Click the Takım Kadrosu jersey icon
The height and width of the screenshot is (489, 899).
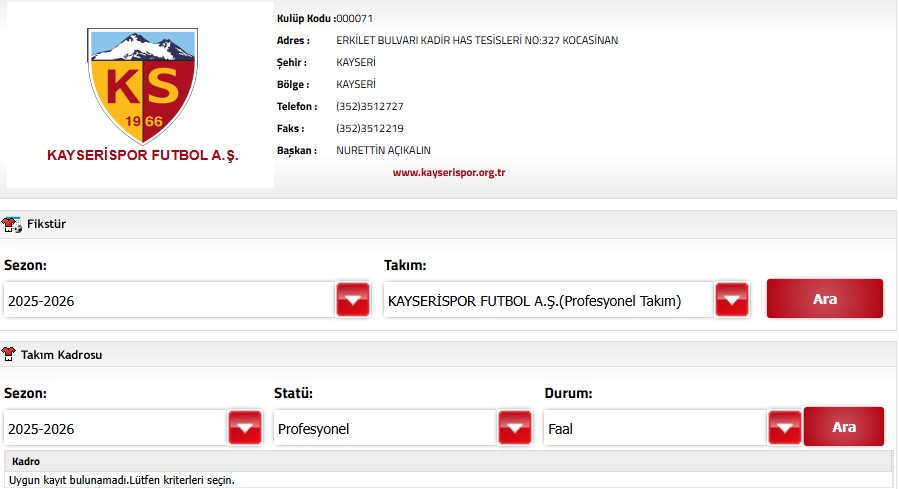9,354
